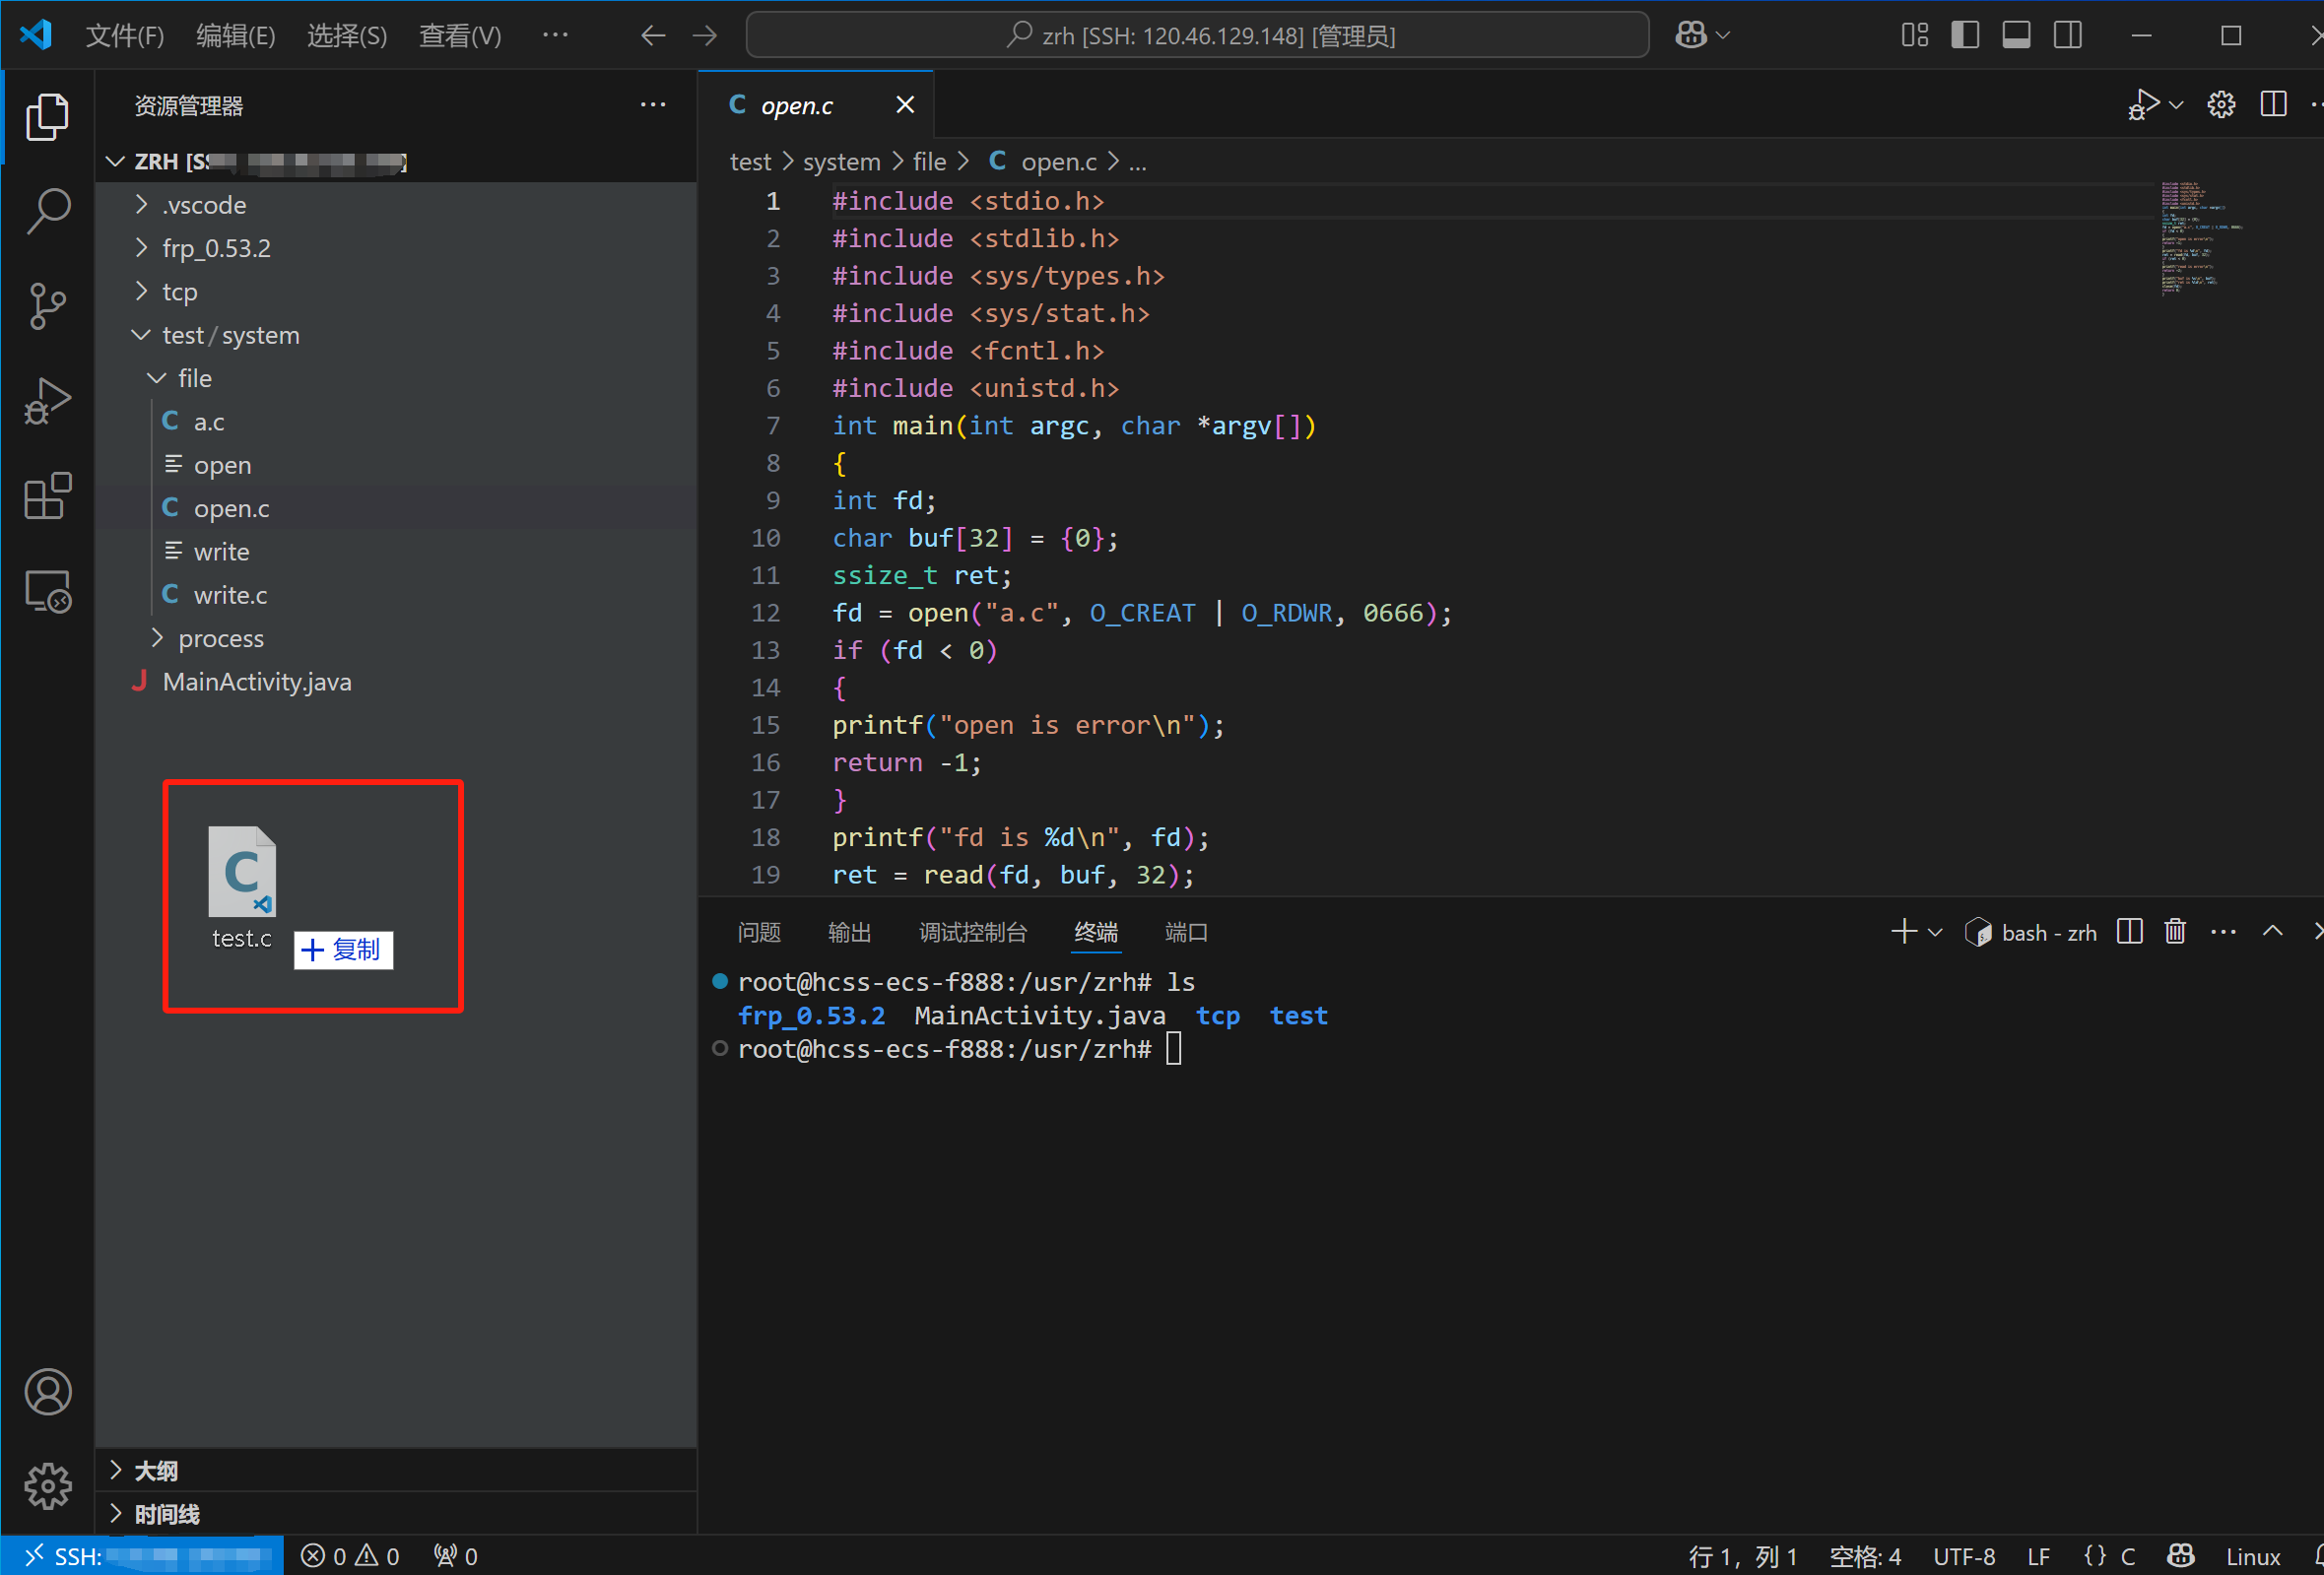Screen dimensions: 2324x1575
Task: Open Run and Debug view
Action: 47,401
